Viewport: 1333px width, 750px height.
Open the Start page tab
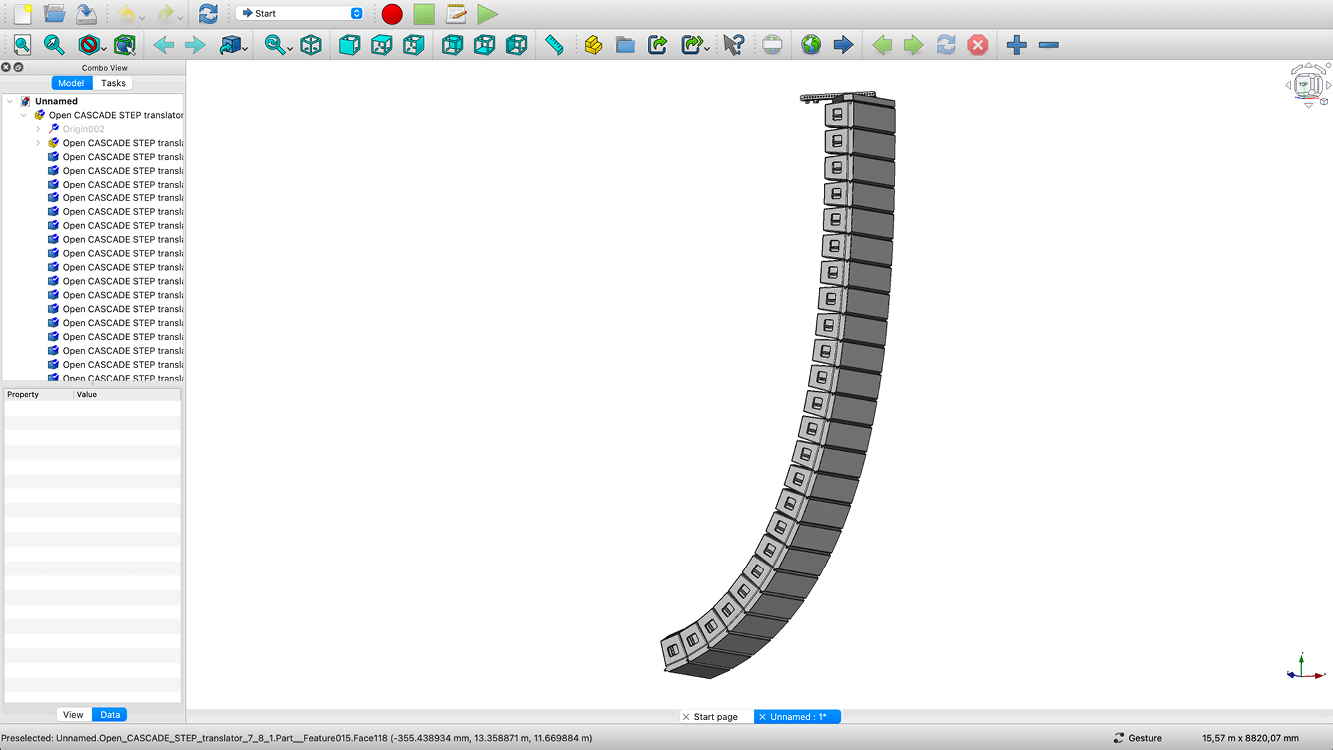(715, 717)
